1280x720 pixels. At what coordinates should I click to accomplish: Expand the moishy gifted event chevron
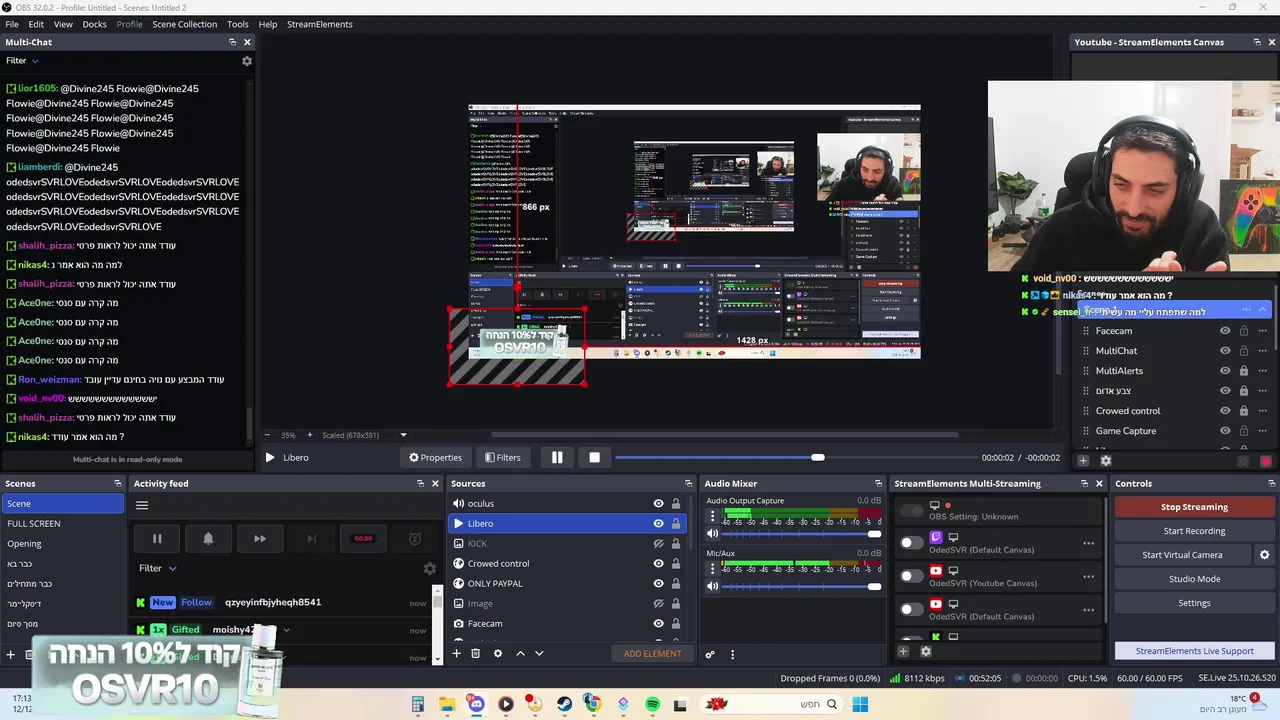(x=286, y=630)
